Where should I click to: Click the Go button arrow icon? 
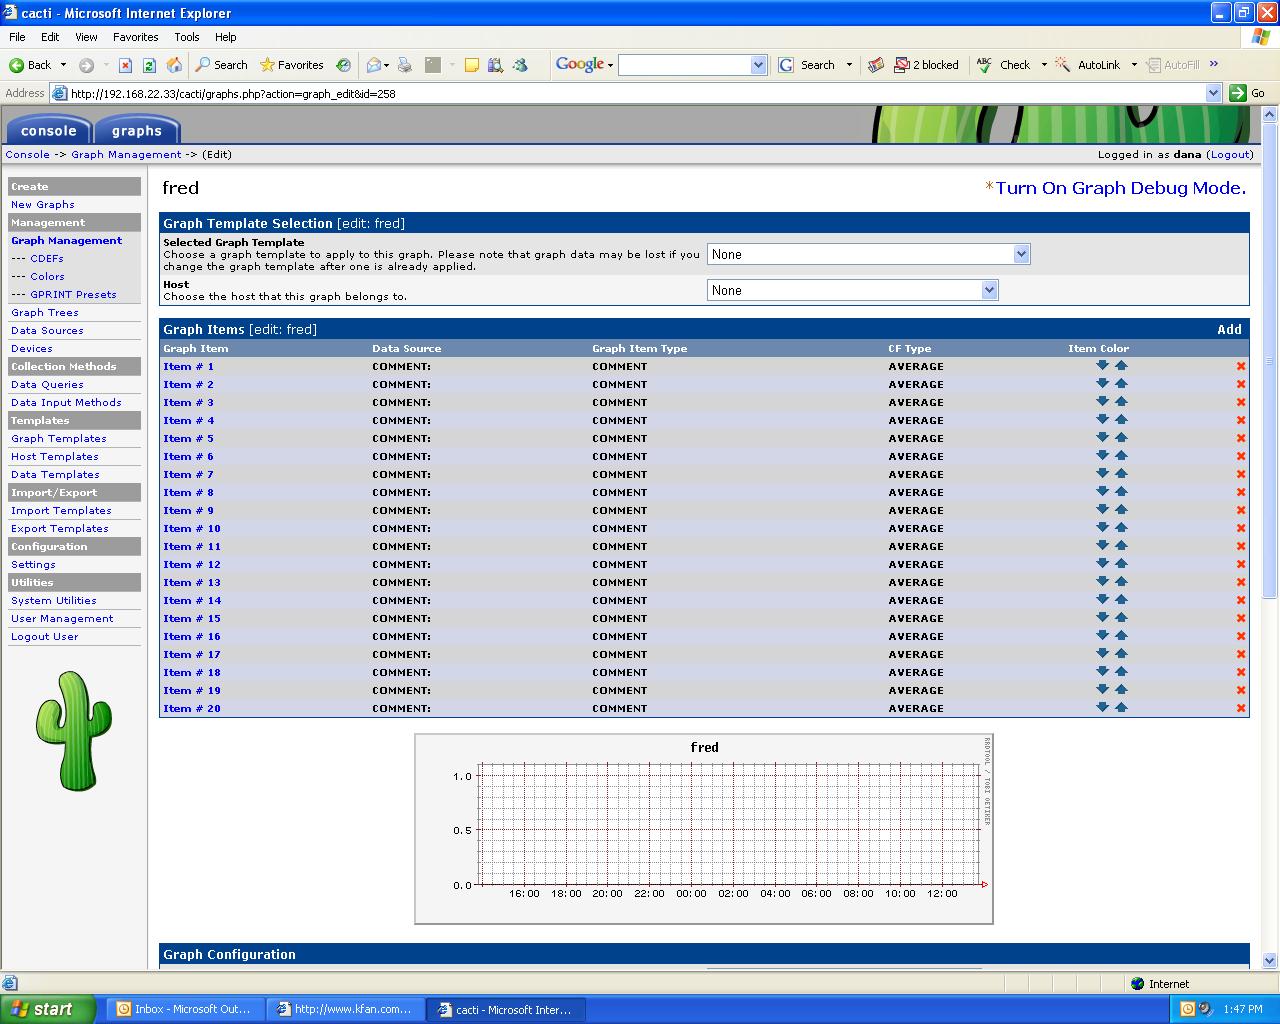1238,93
